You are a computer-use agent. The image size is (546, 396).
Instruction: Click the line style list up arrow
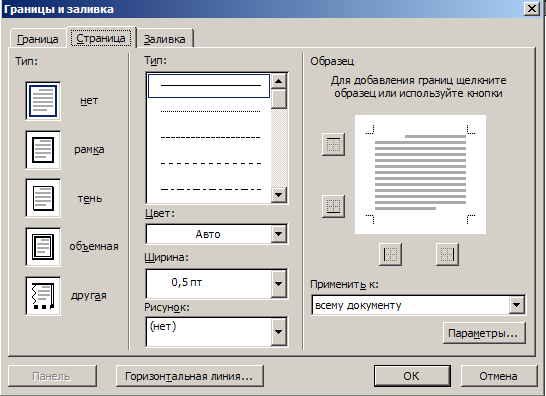(279, 81)
